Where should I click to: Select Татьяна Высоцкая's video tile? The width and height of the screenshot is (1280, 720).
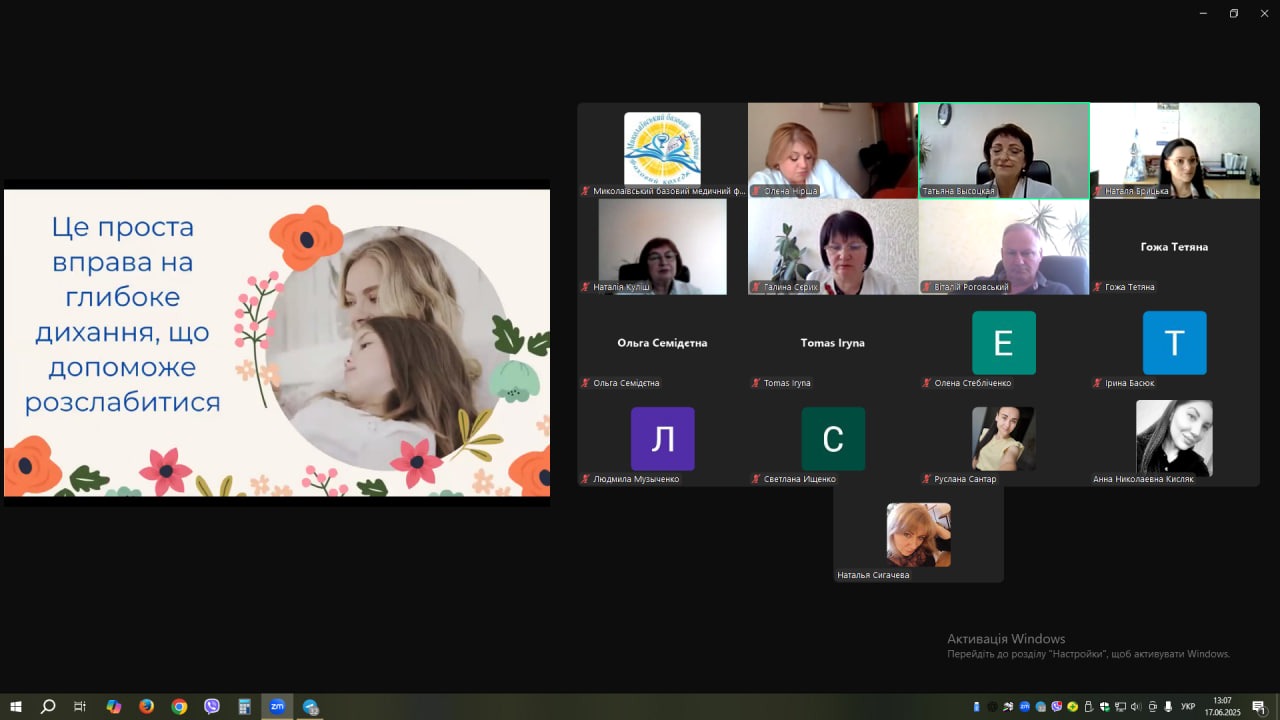point(1003,150)
